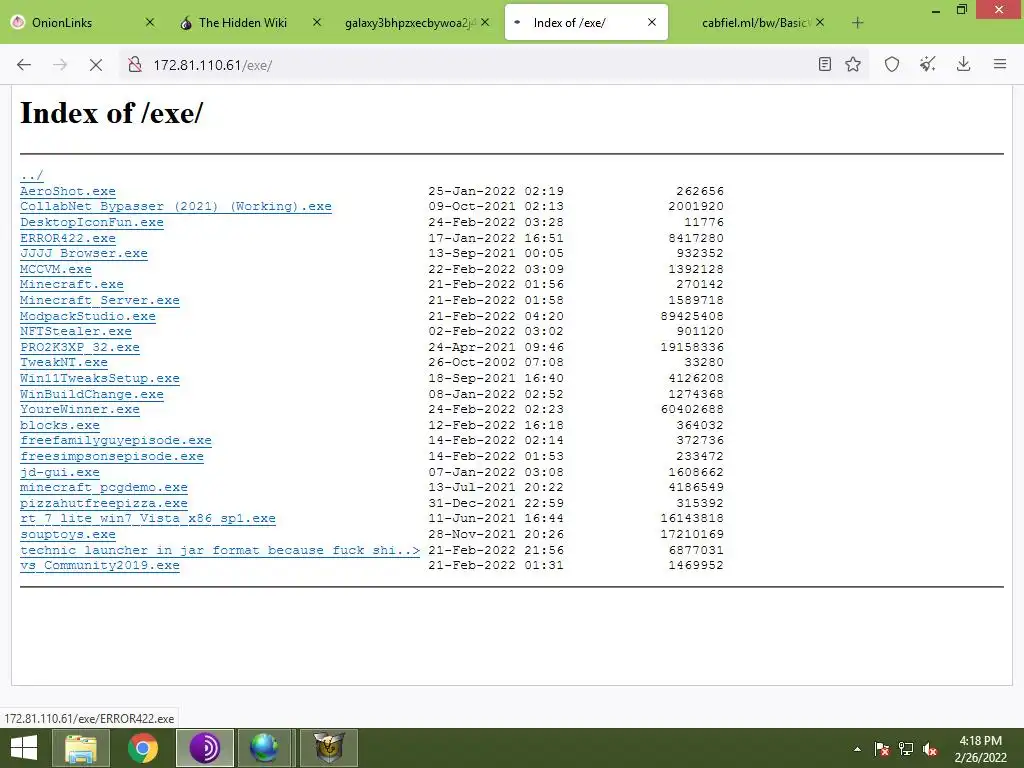This screenshot has width=1024, height=768.
Task: Bookmark this page with the star
Action: (x=853, y=64)
